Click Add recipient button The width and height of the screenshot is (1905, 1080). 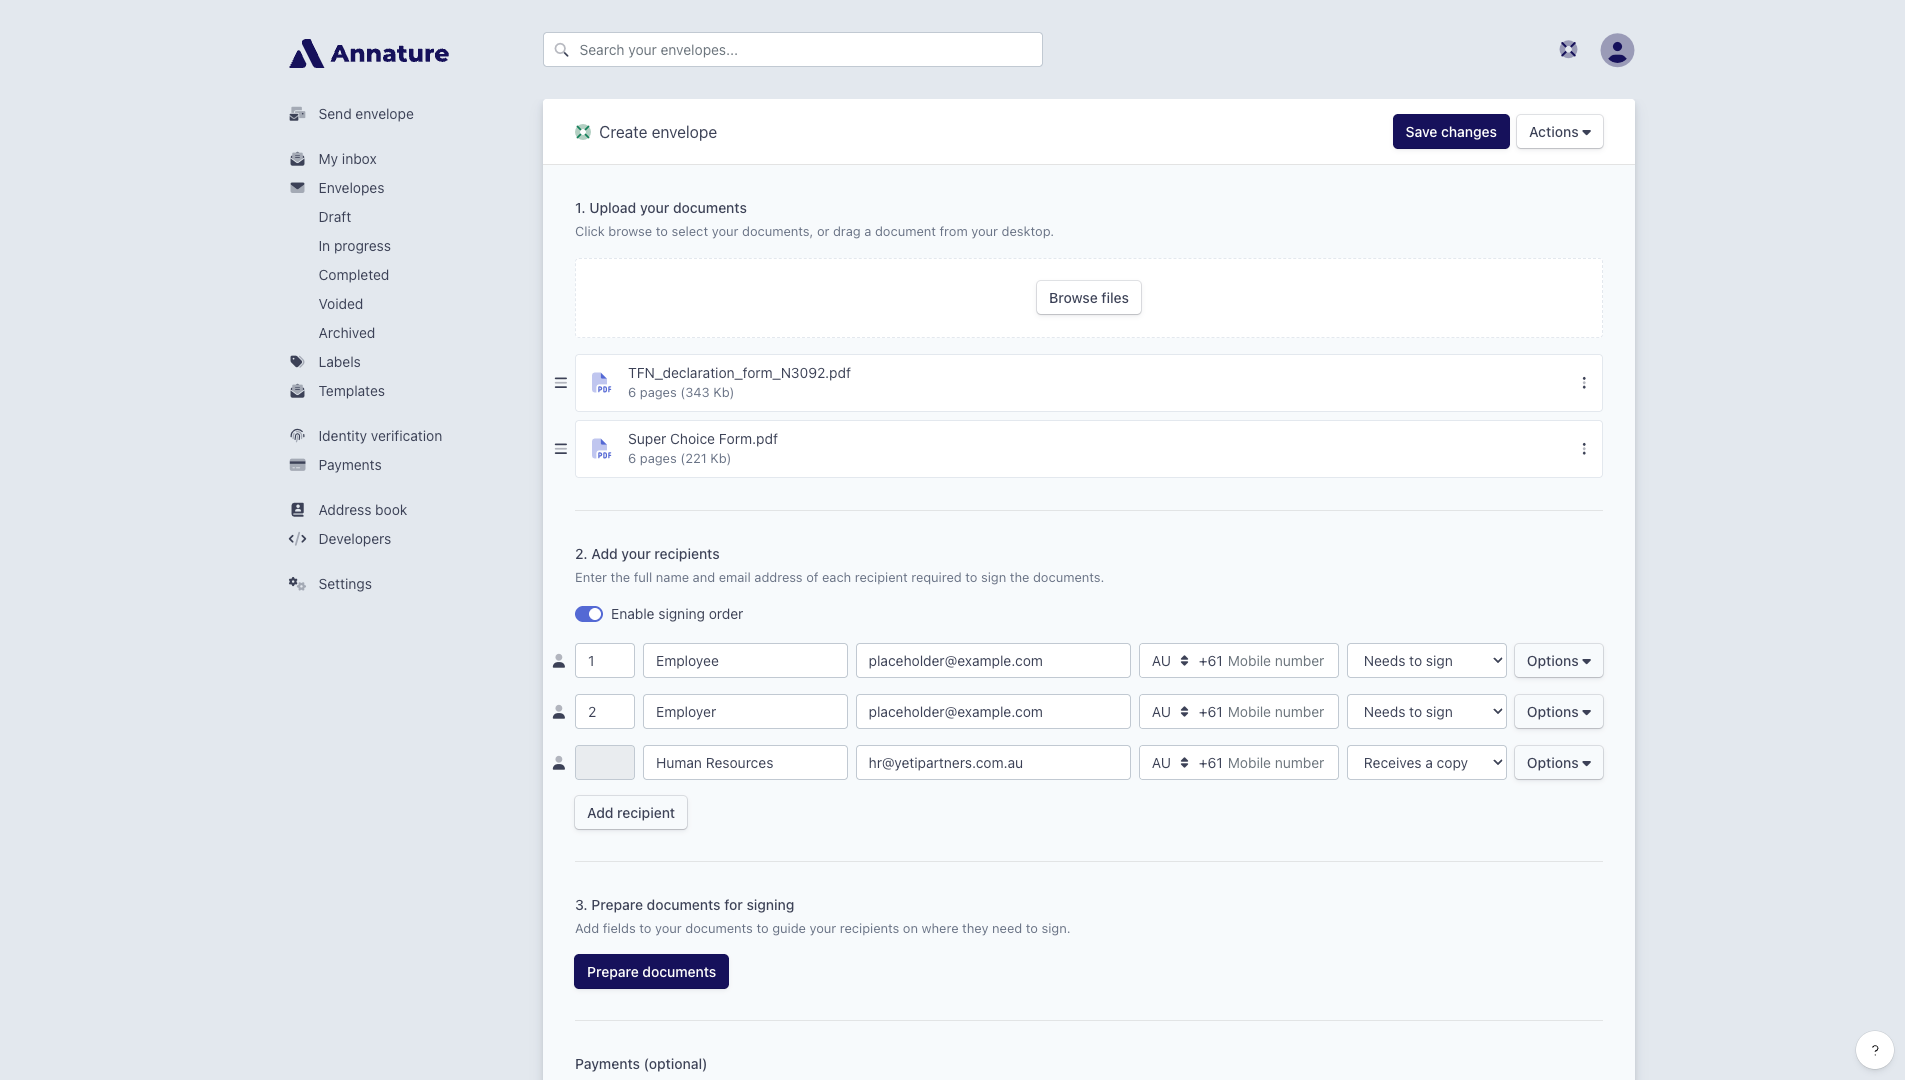point(631,813)
